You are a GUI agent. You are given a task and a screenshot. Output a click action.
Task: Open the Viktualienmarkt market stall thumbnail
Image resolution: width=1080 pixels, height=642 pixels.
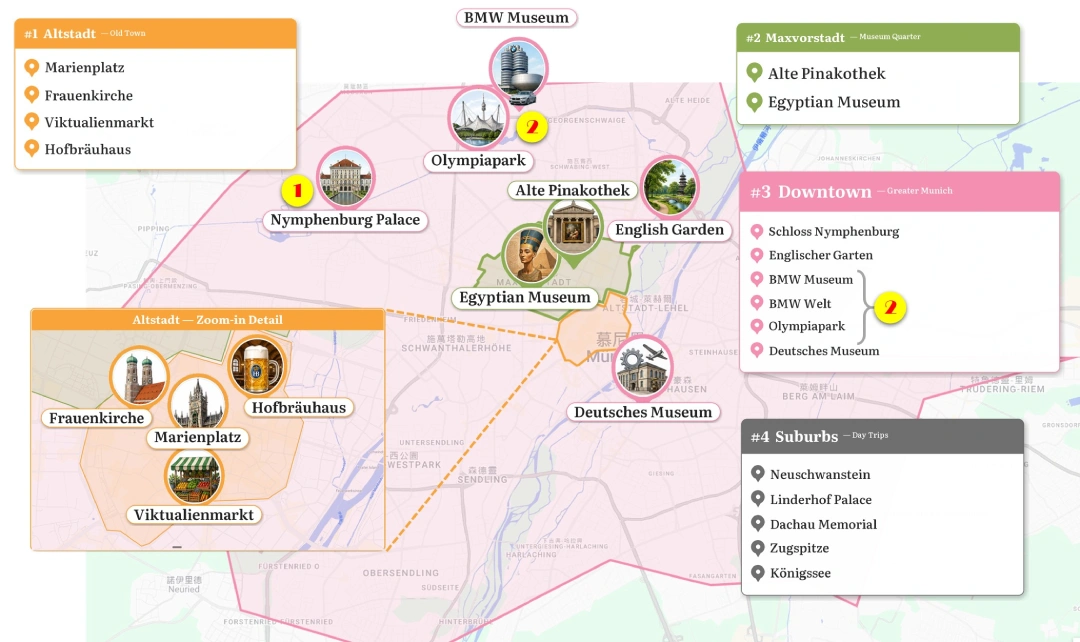194,477
